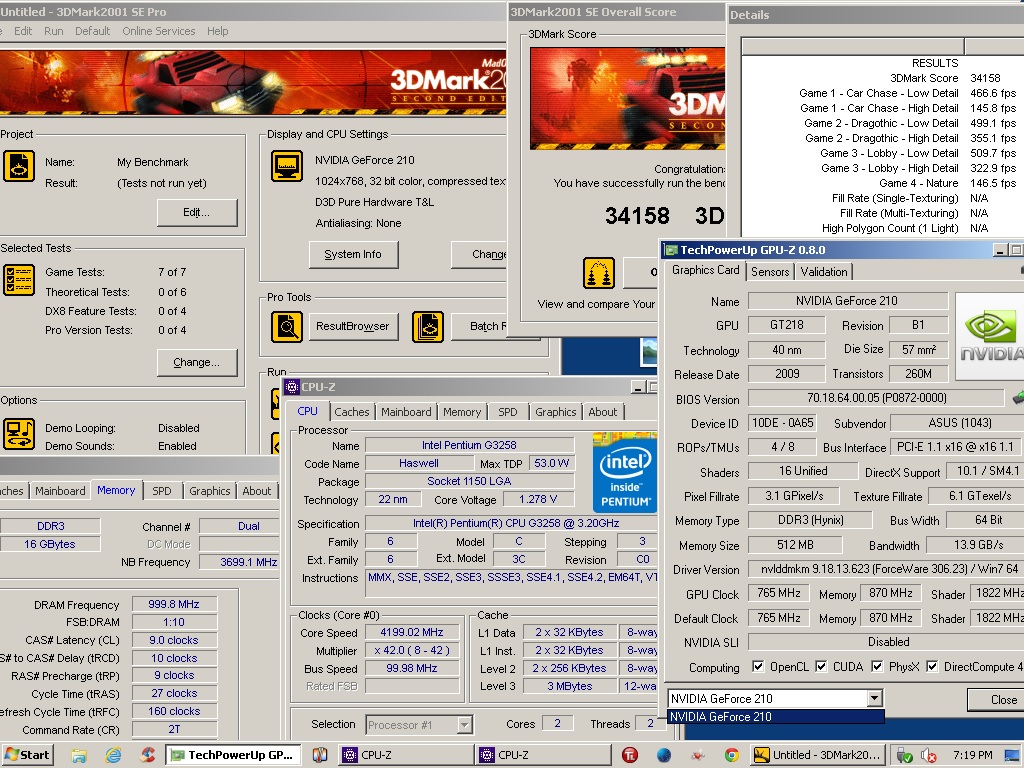This screenshot has width=1024, height=768.
Task: Click the blue globe icon in taskbar
Action: (664, 755)
